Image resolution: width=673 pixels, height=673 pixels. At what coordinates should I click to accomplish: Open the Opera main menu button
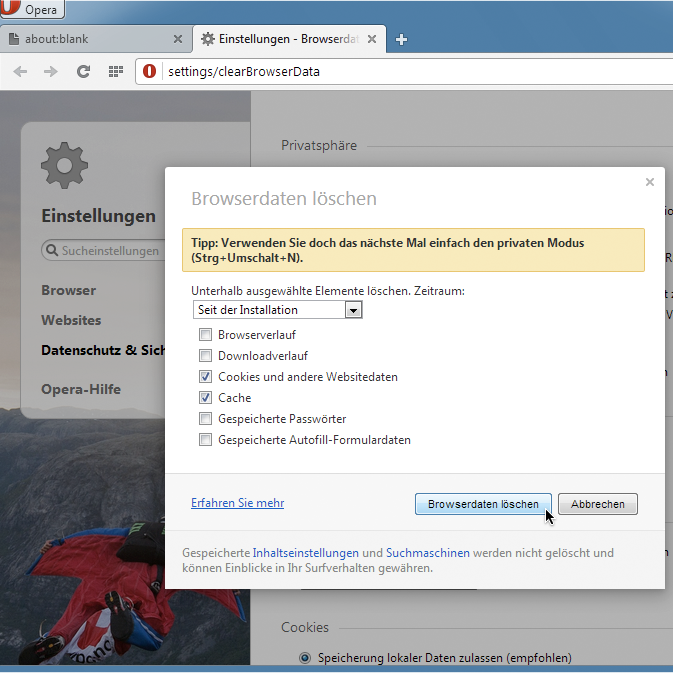click(32, 9)
